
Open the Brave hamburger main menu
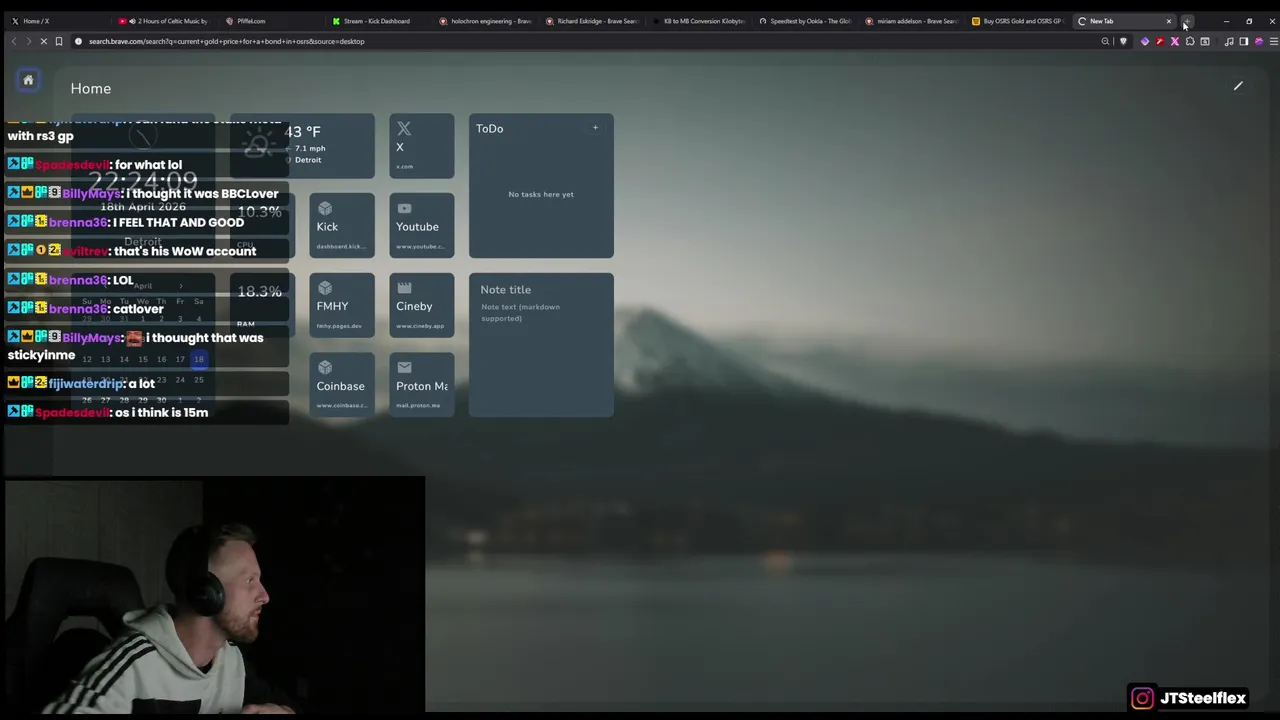coord(1272,41)
